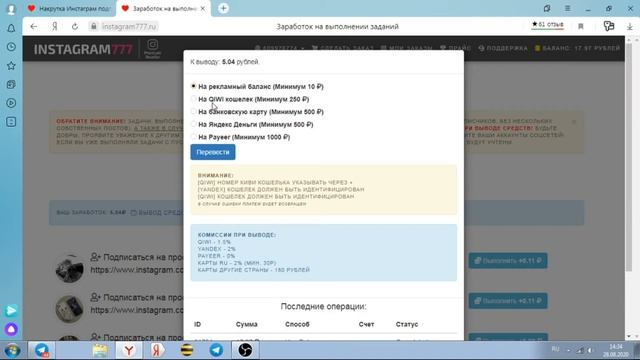
Task: Open Windows Start button
Action: coord(12,350)
